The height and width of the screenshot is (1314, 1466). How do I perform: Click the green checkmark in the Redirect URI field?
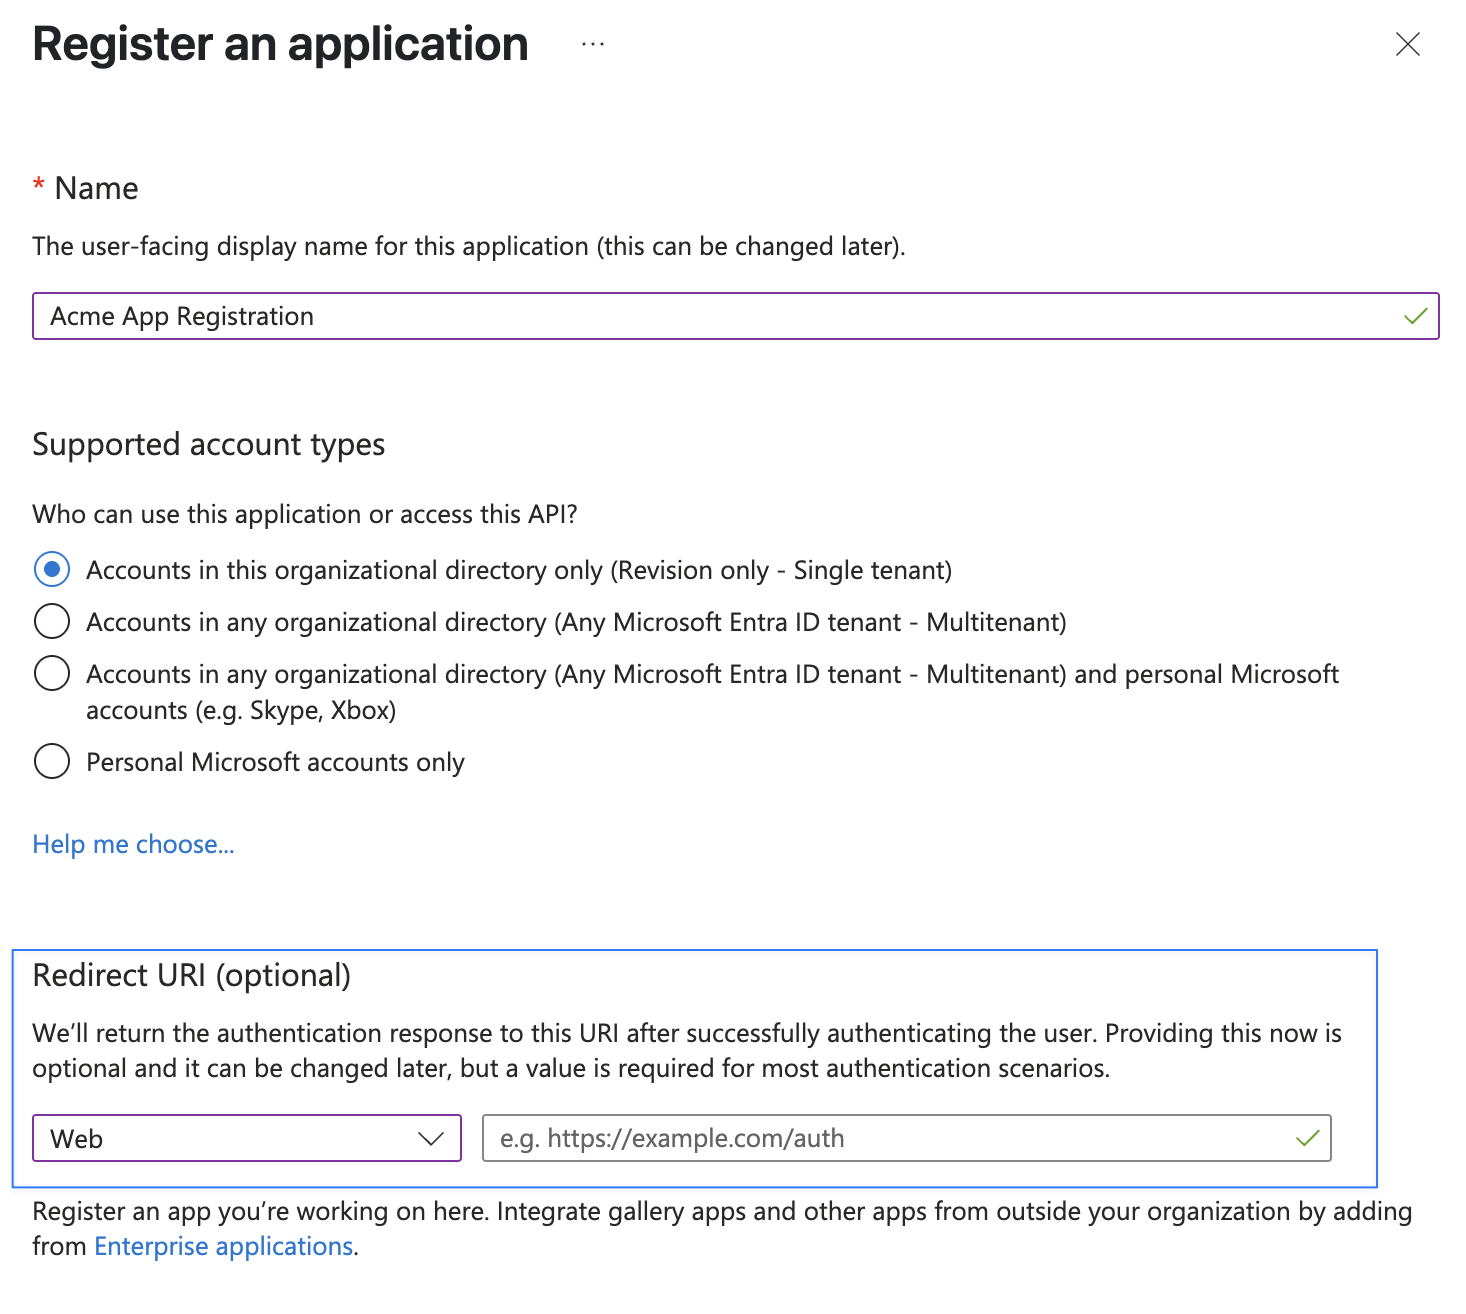point(1306,1138)
